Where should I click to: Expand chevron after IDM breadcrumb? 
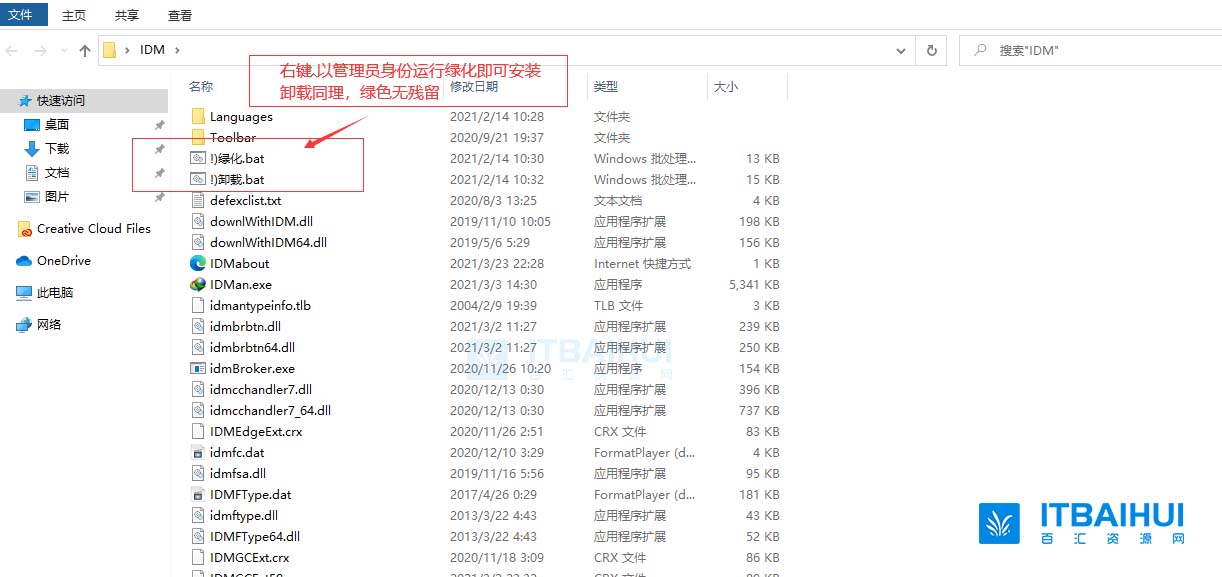point(177,50)
